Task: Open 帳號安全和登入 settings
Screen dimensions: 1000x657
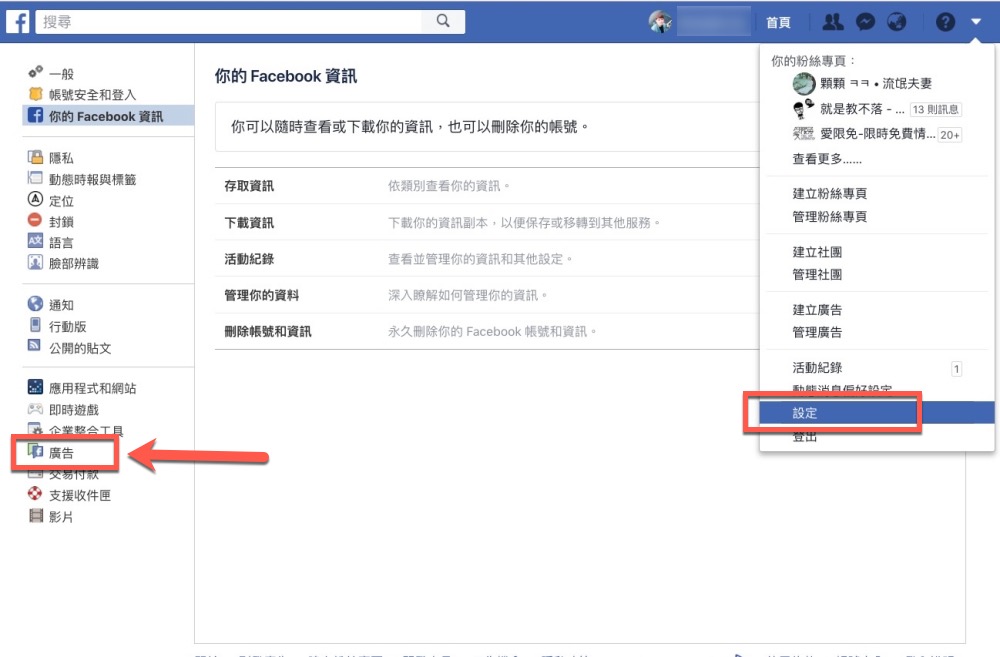Action: click(92, 95)
